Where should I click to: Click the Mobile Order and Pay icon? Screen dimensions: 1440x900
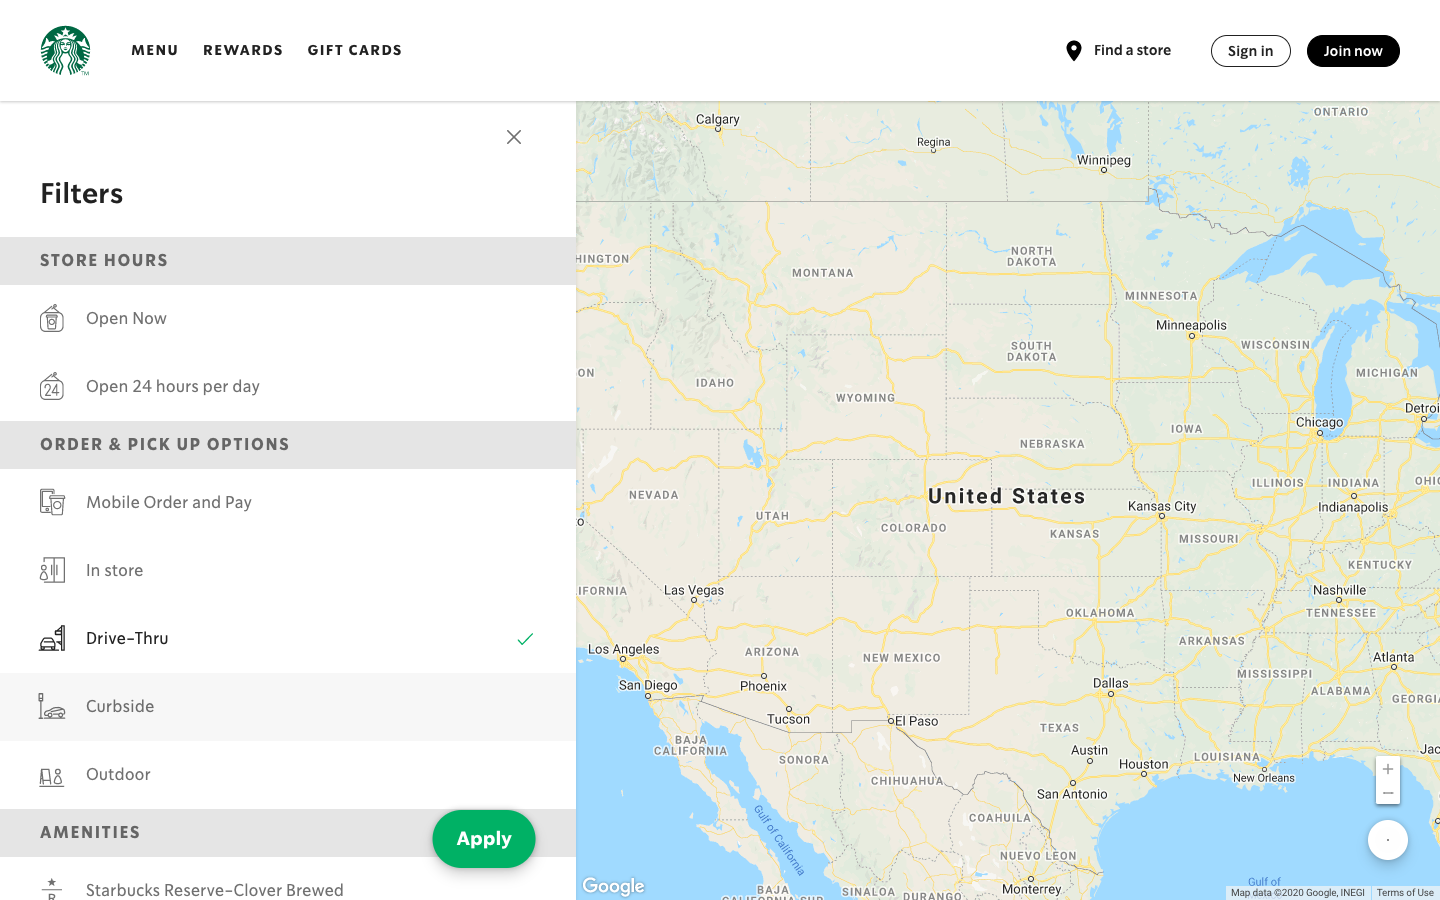[52, 502]
